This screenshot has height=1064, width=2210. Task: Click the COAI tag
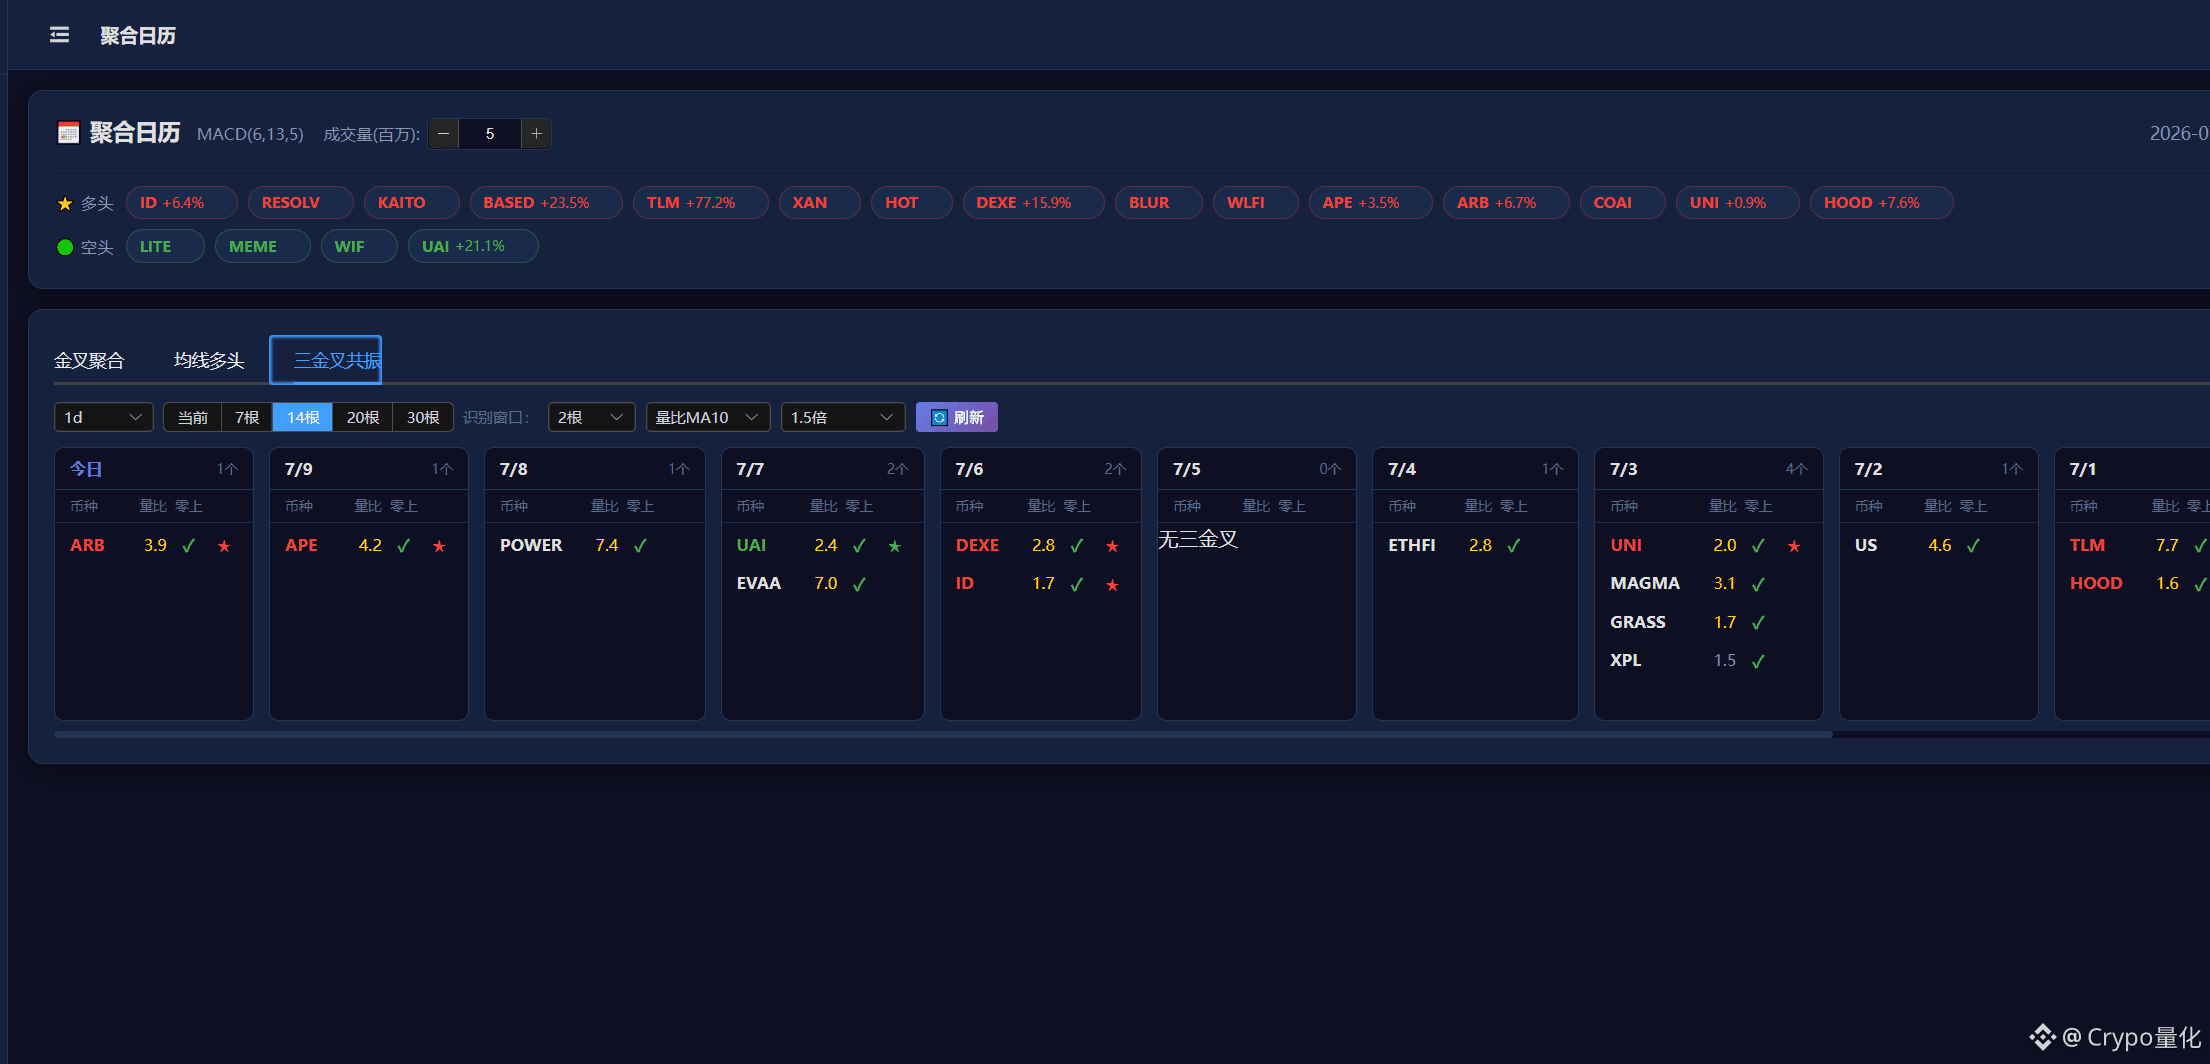tap(1622, 203)
